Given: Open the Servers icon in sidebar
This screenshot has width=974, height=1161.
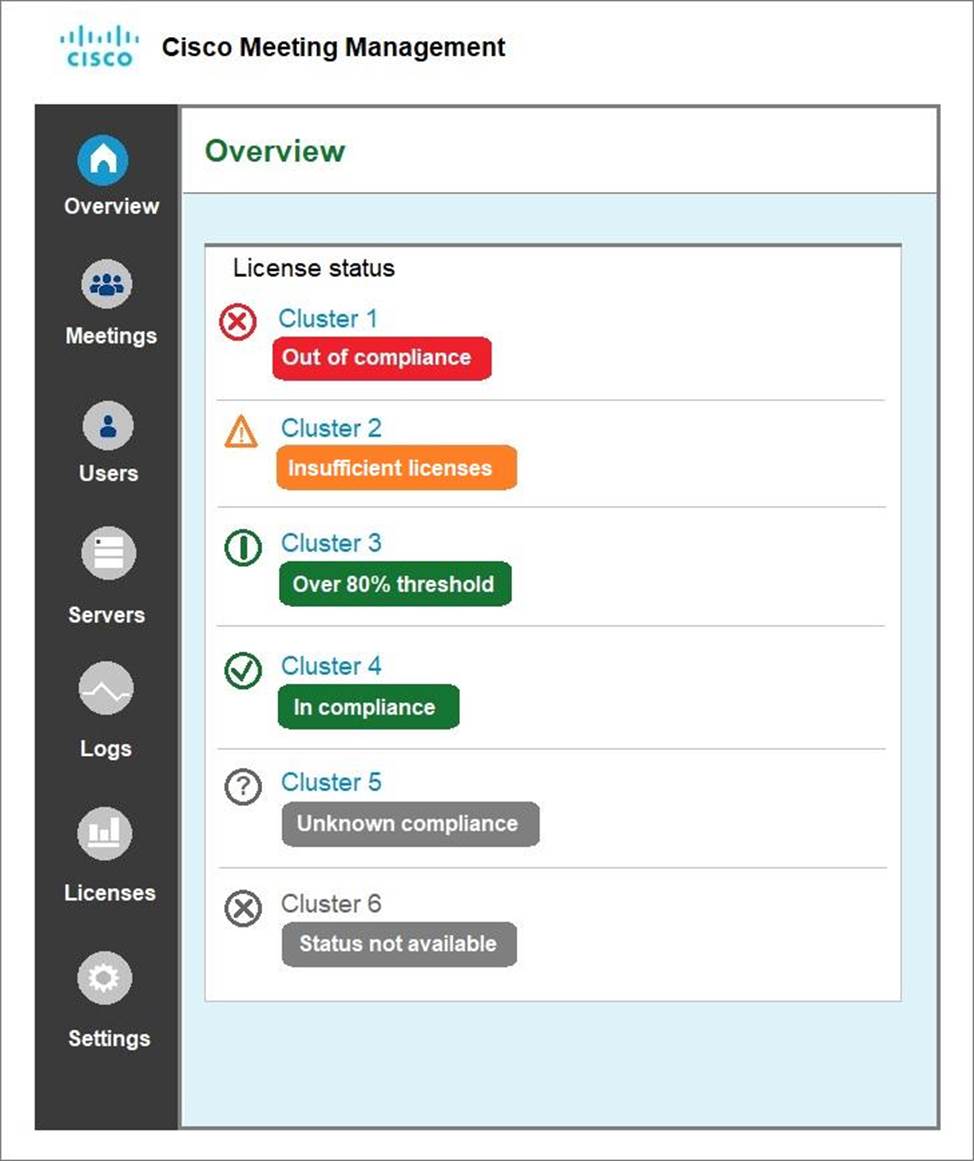Looking at the screenshot, I should (107, 553).
